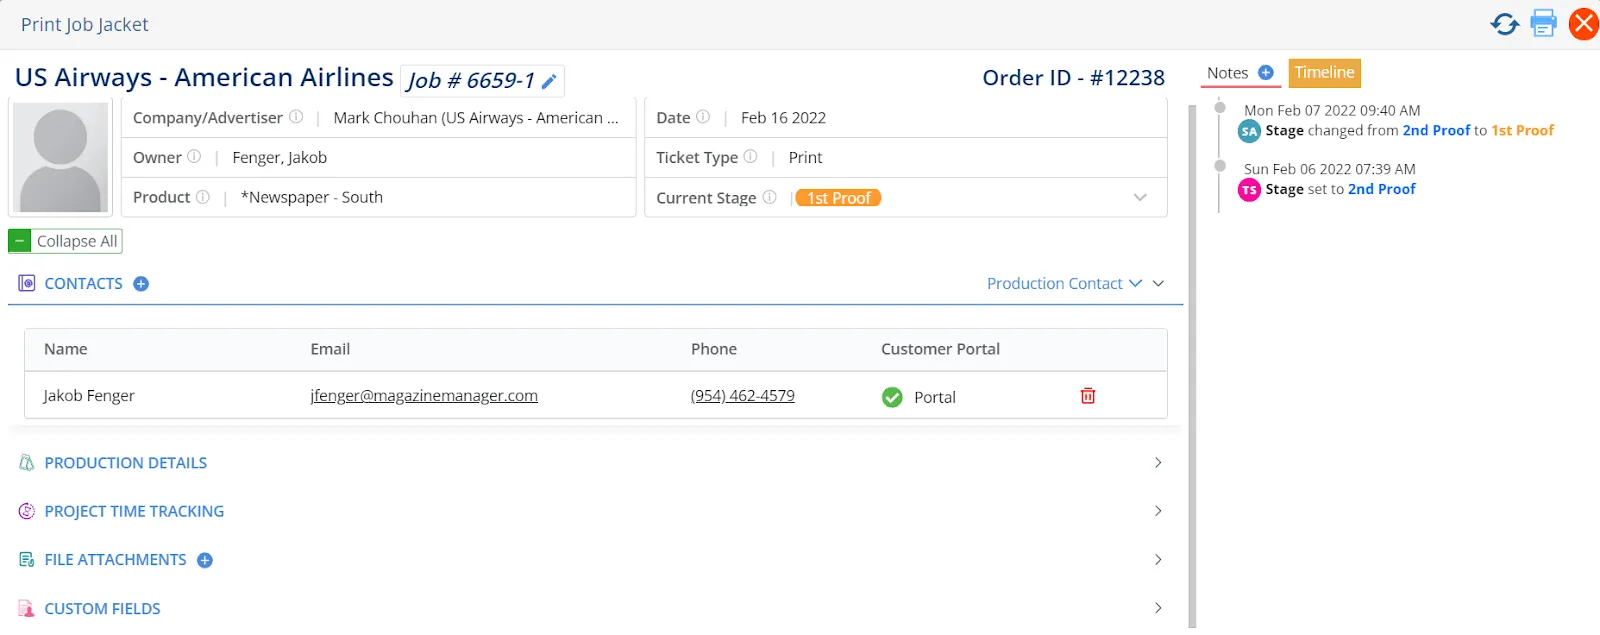Switch to the Timeline tab
The width and height of the screenshot is (1600, 635).
click(1324, 73)
